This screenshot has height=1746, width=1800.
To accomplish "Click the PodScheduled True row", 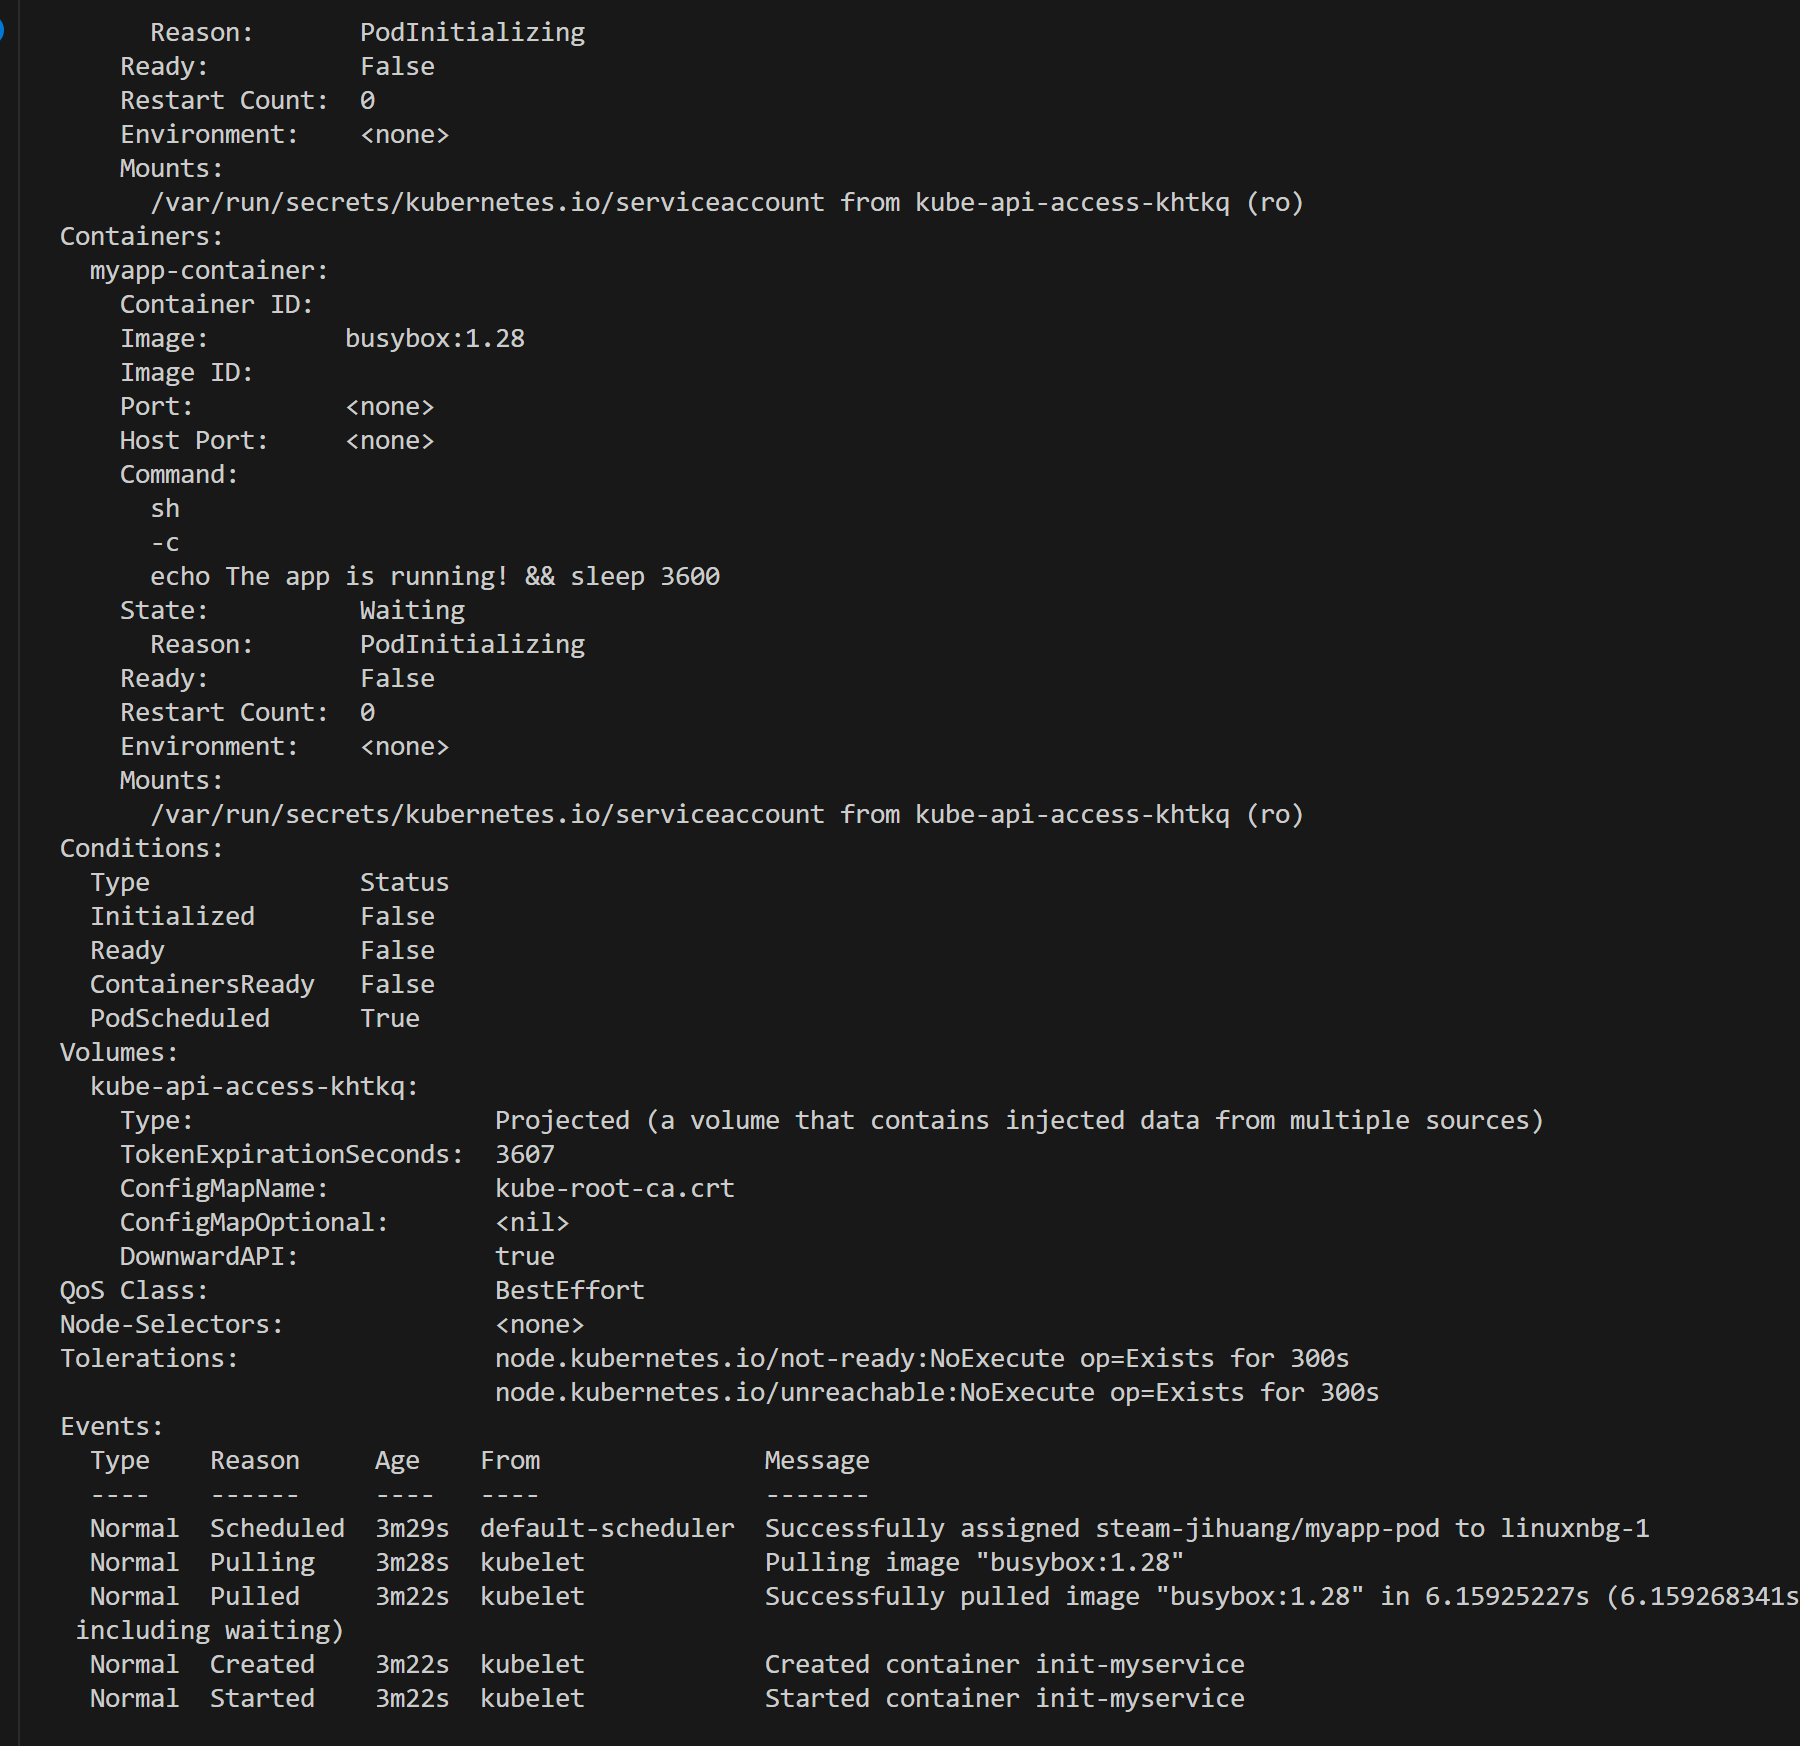I will tap(255, 1019).
